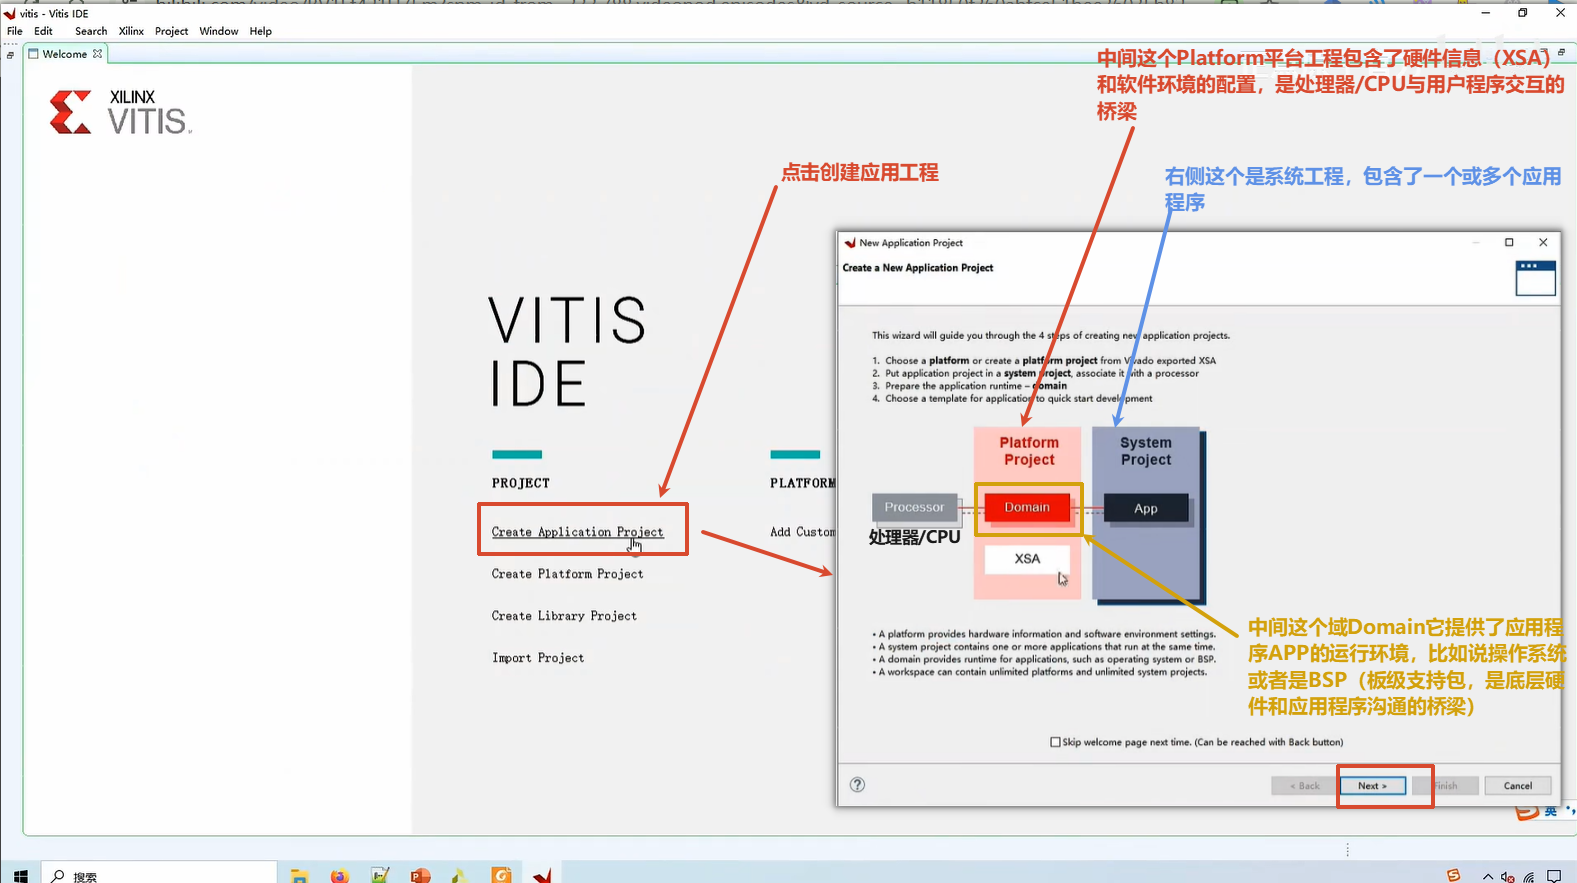This screenshot has width=1577, height=883.
Task: Click the volume icon in the system tray
Action: click(x=1508, y=877)
